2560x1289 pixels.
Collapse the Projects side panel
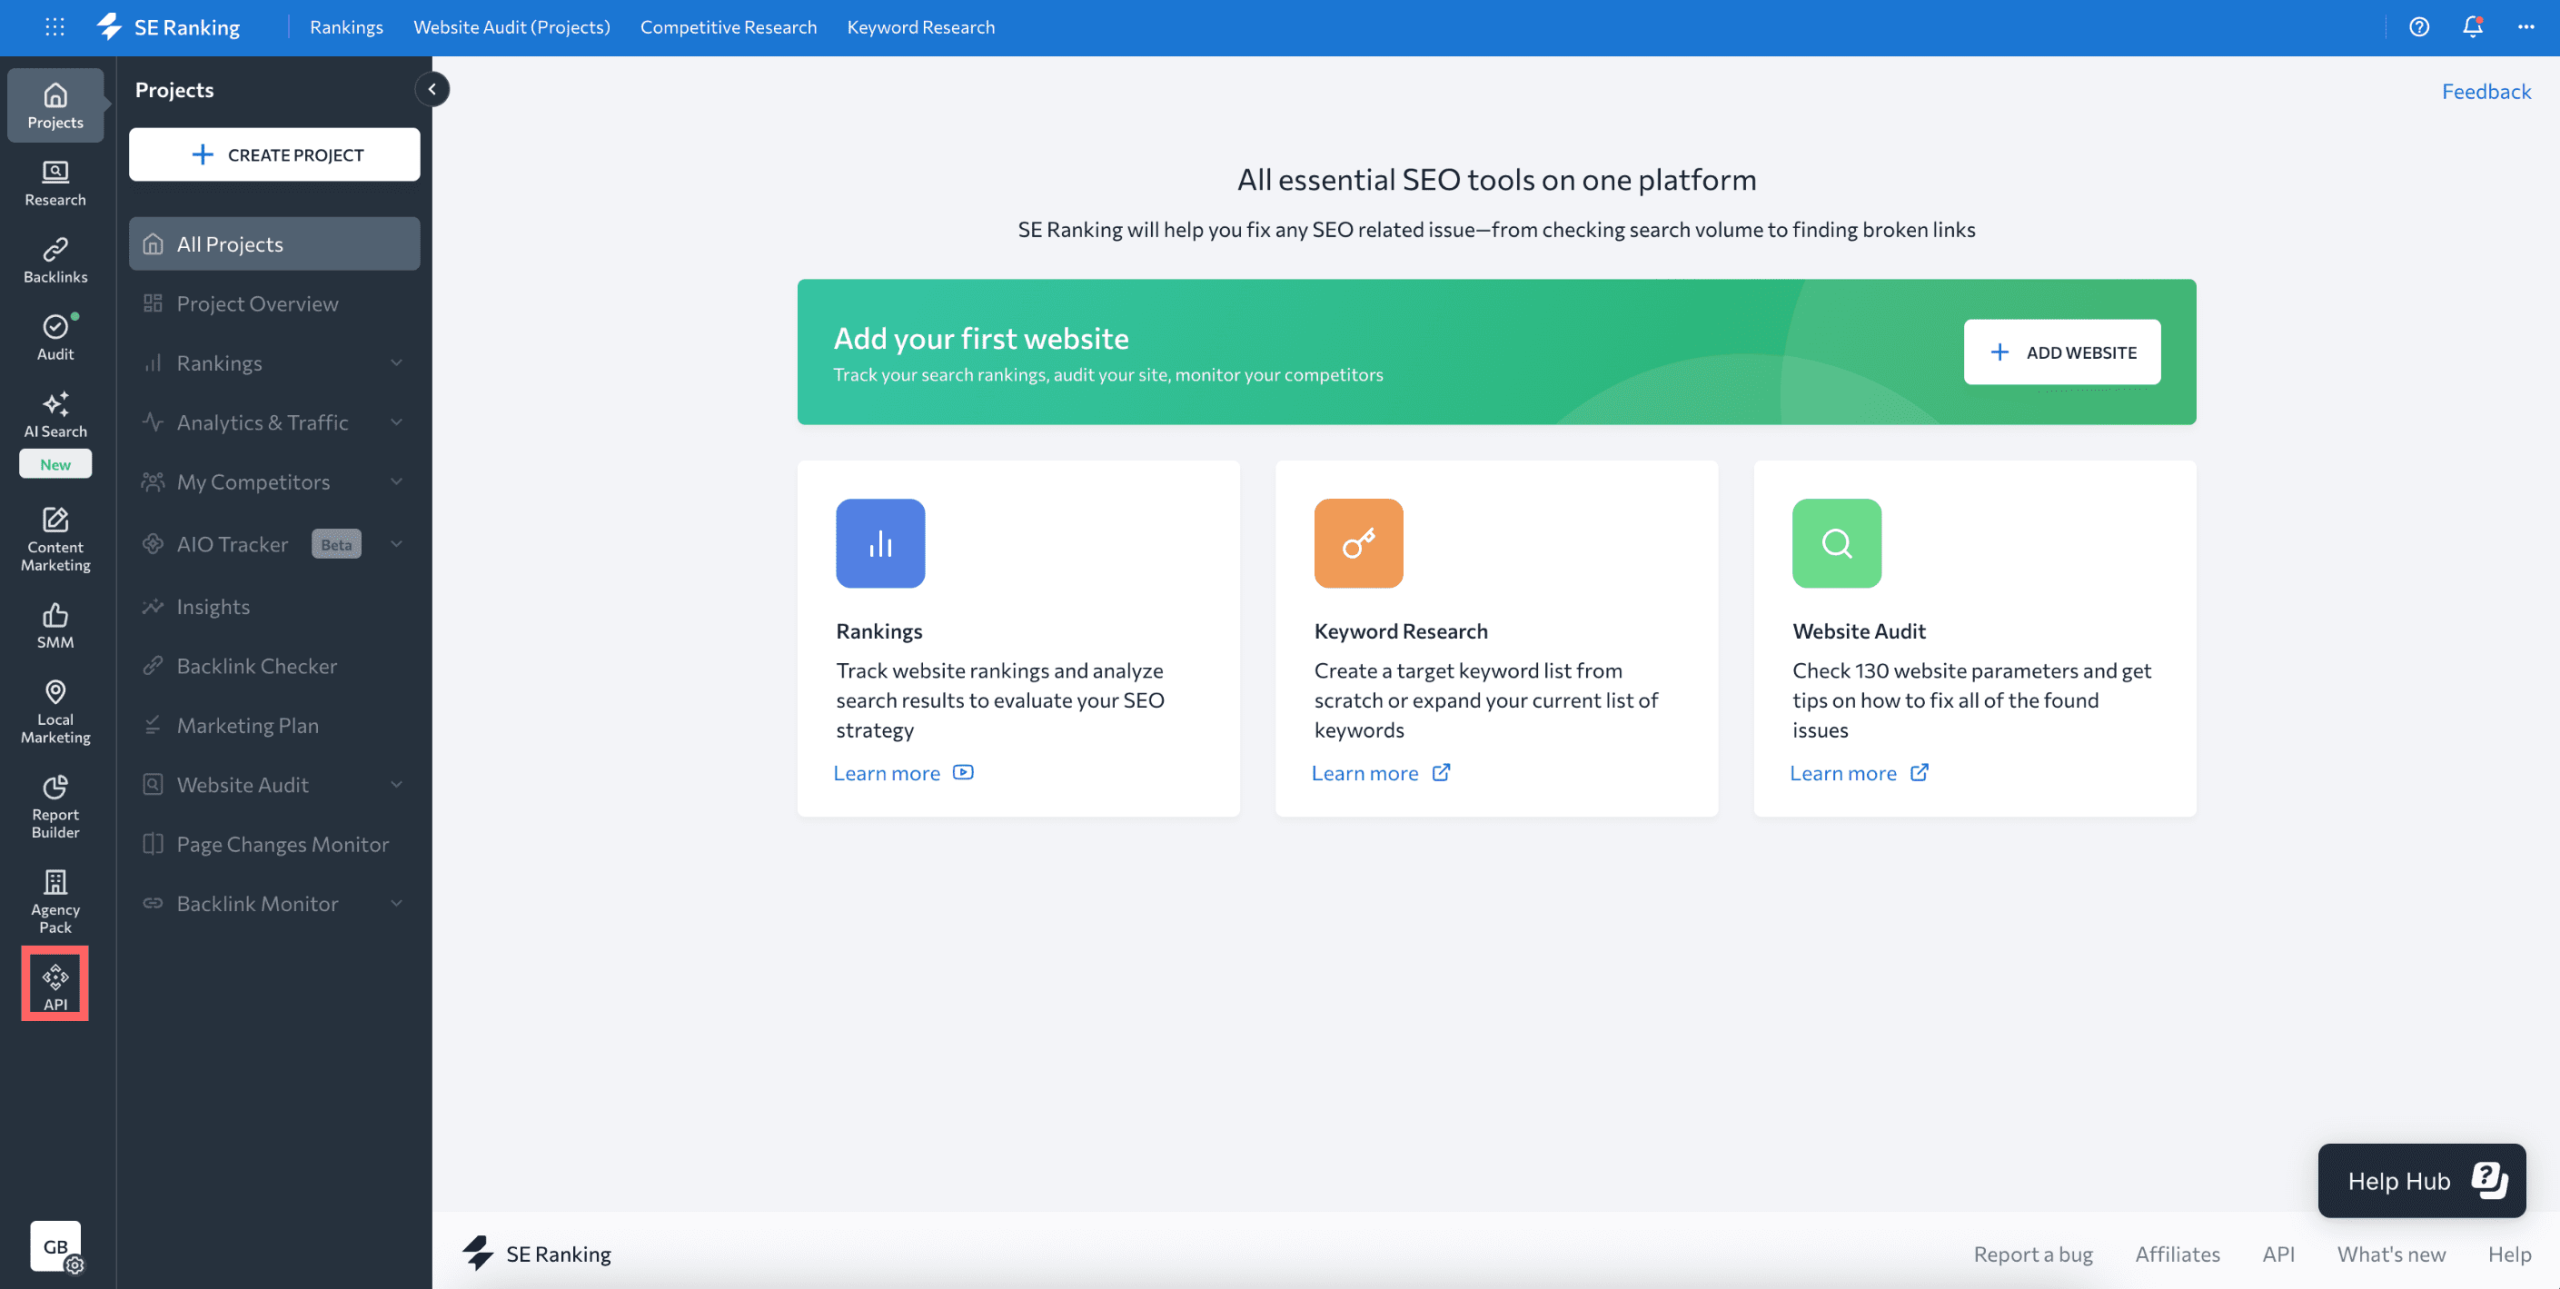click(x=432, y=89)
